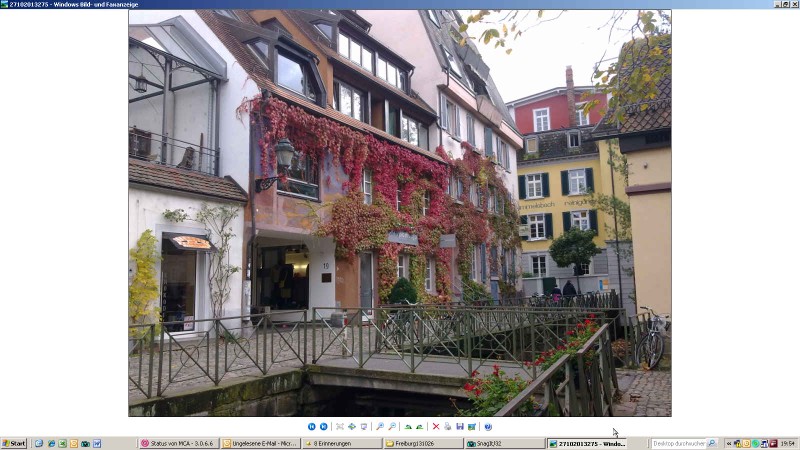This screenshot has height=450, width=800.
Task: Open the Windows Start menu
Action: [x=14, y=443]
